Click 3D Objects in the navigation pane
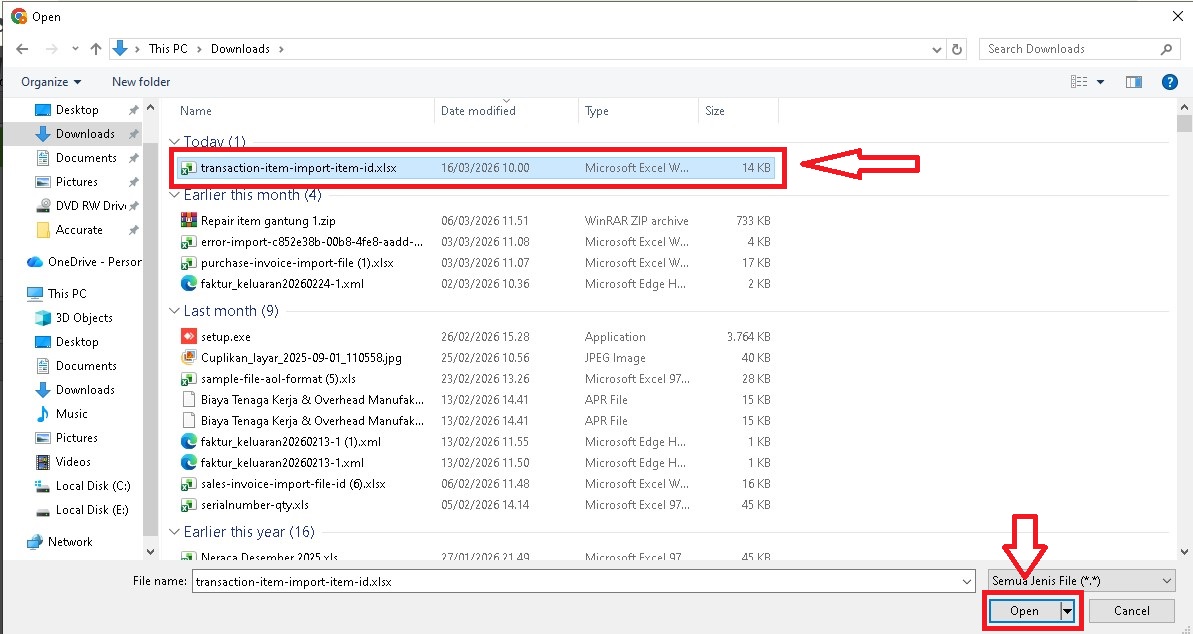 (84, 318)
